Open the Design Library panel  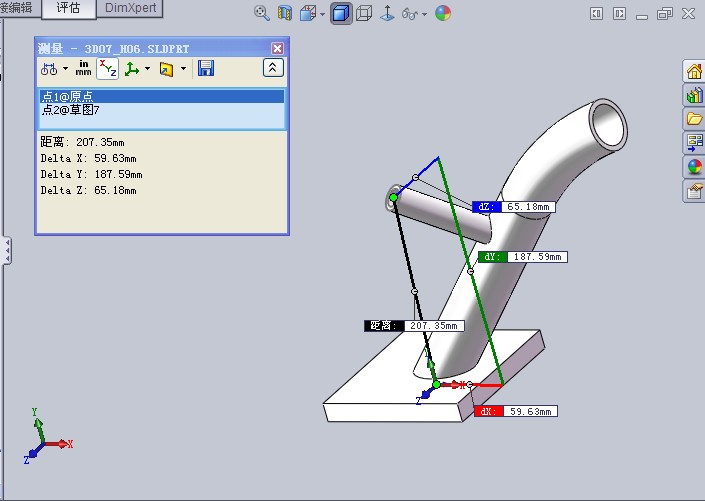[x=694, y=95]
